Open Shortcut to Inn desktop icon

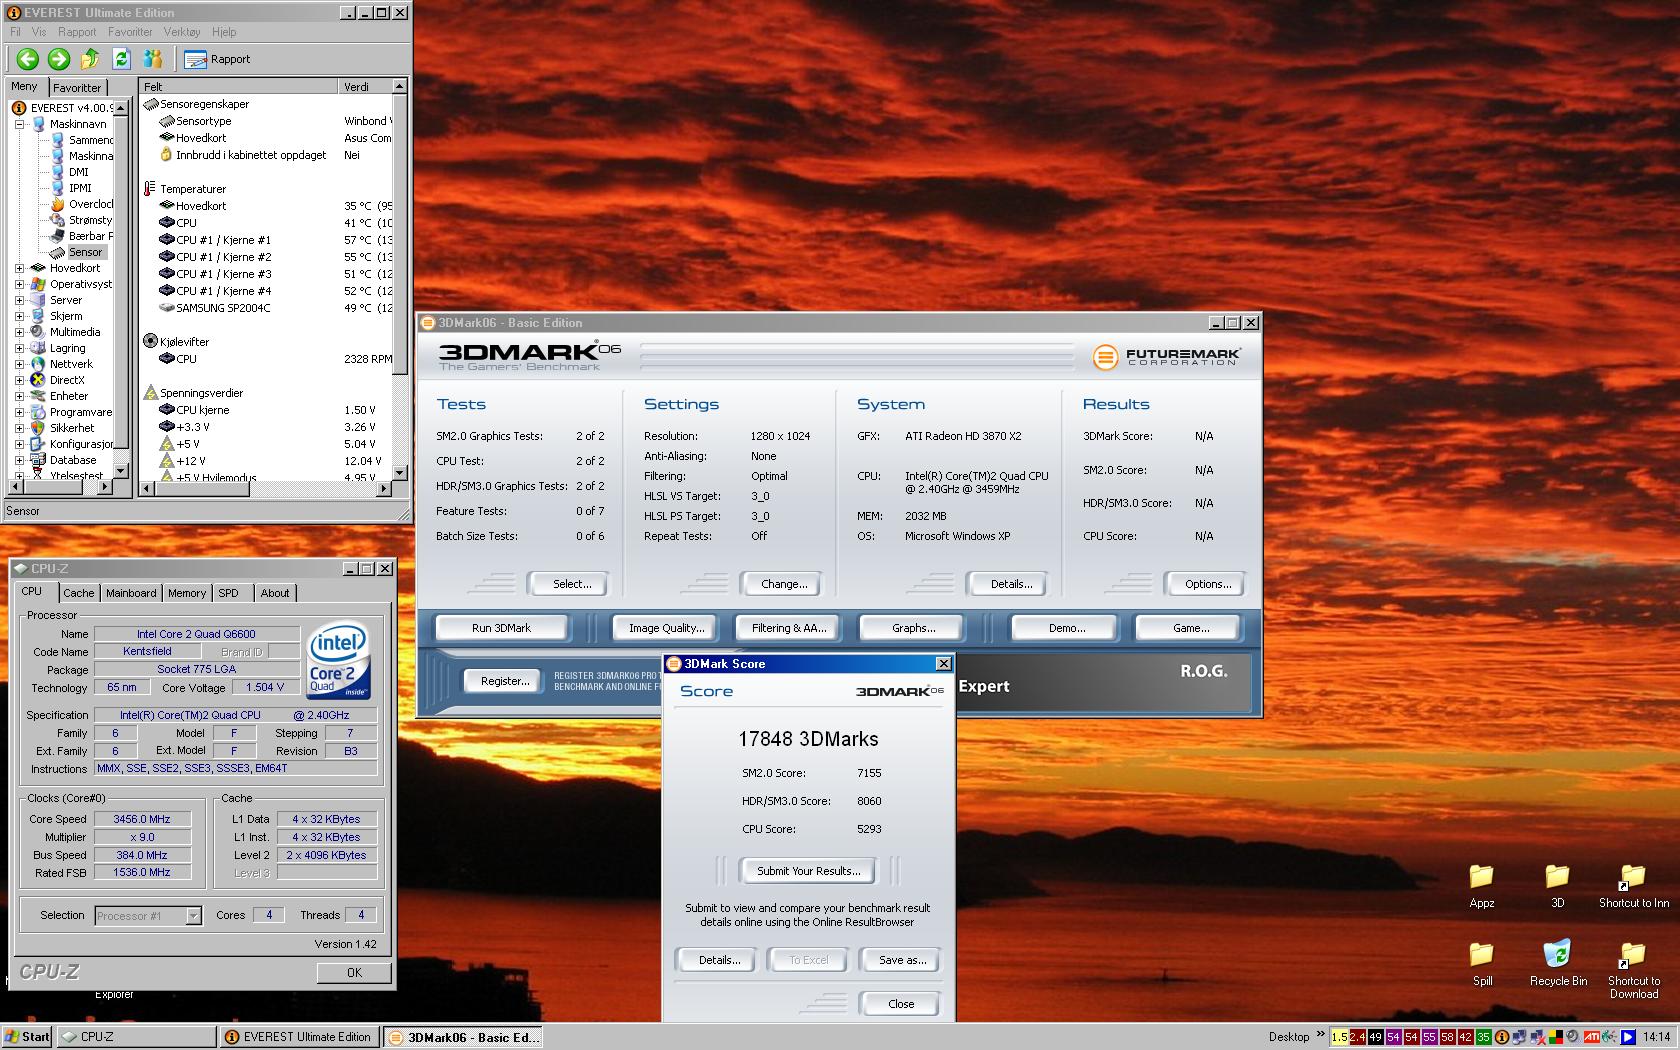point(1633,885)
